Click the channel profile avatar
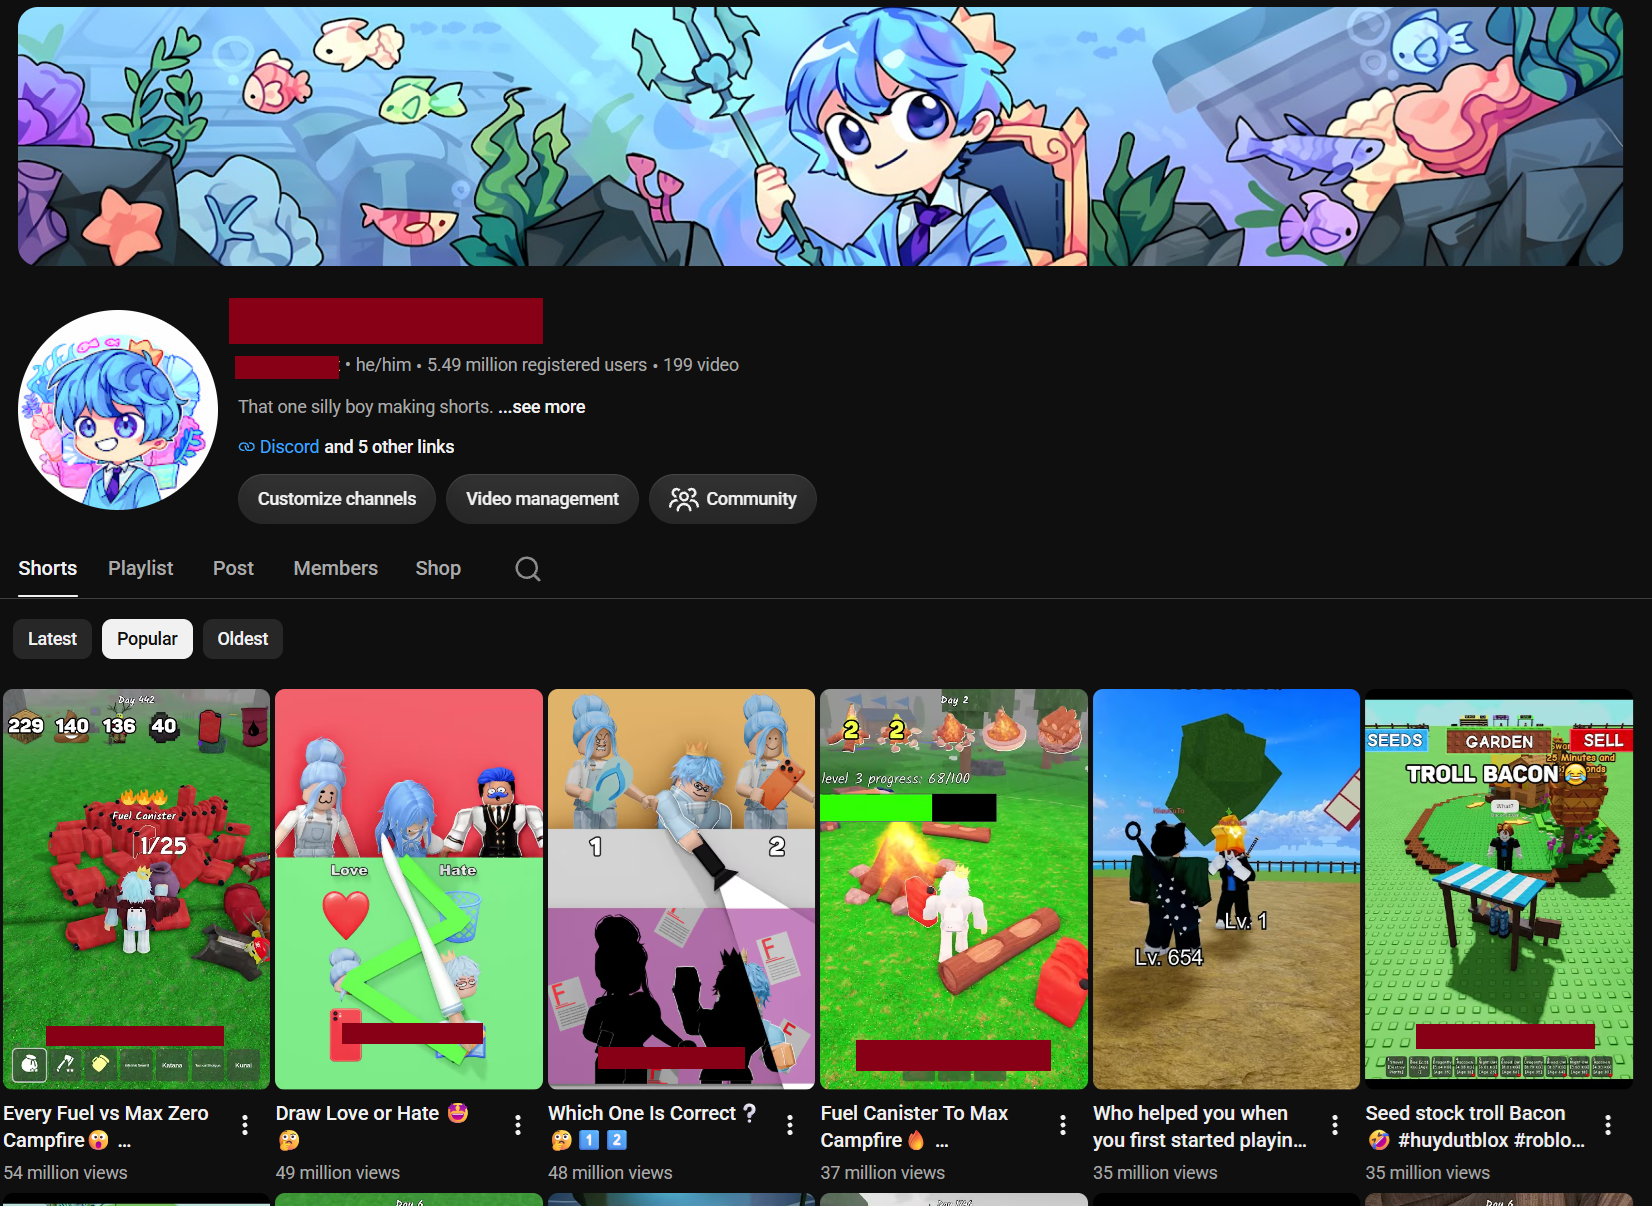This screenshot has height=1206, width=1652. pos(118,410)
